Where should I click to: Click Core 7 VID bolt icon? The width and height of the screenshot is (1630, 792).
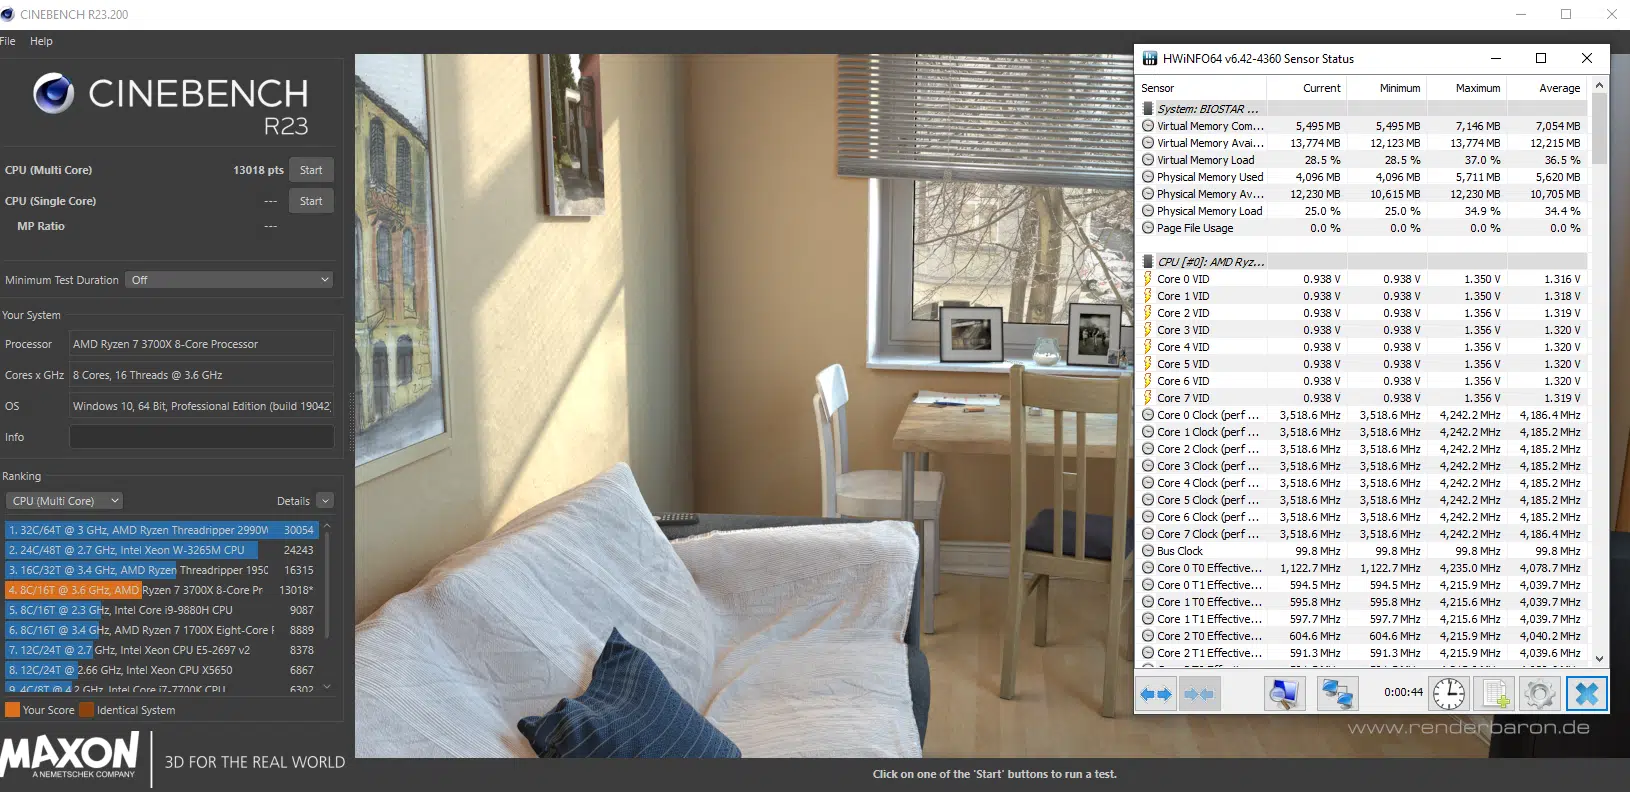tap(1148, 398)
